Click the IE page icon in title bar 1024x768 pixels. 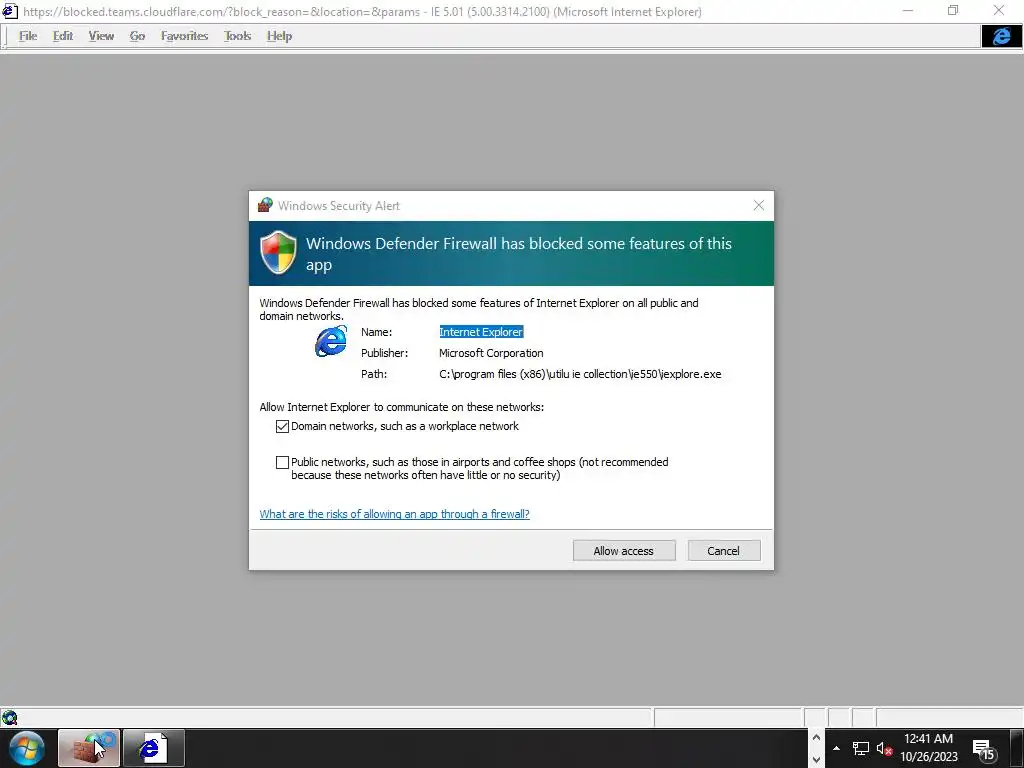click(9, 11)
